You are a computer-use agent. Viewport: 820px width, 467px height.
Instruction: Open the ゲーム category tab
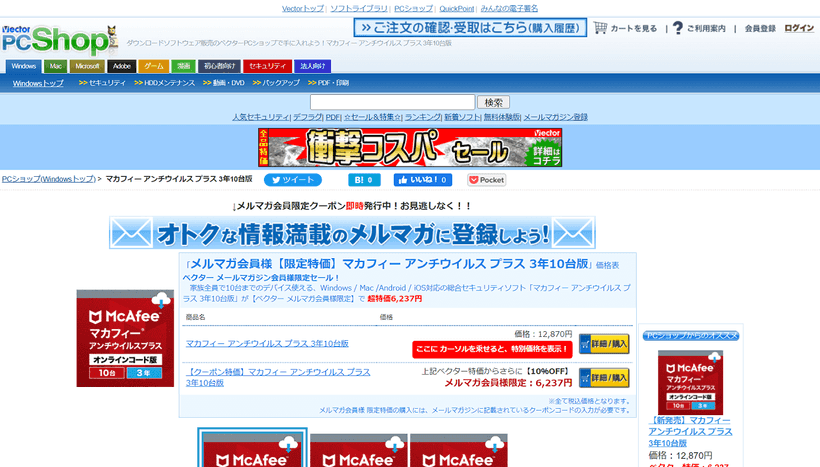[x=154, y=66]
